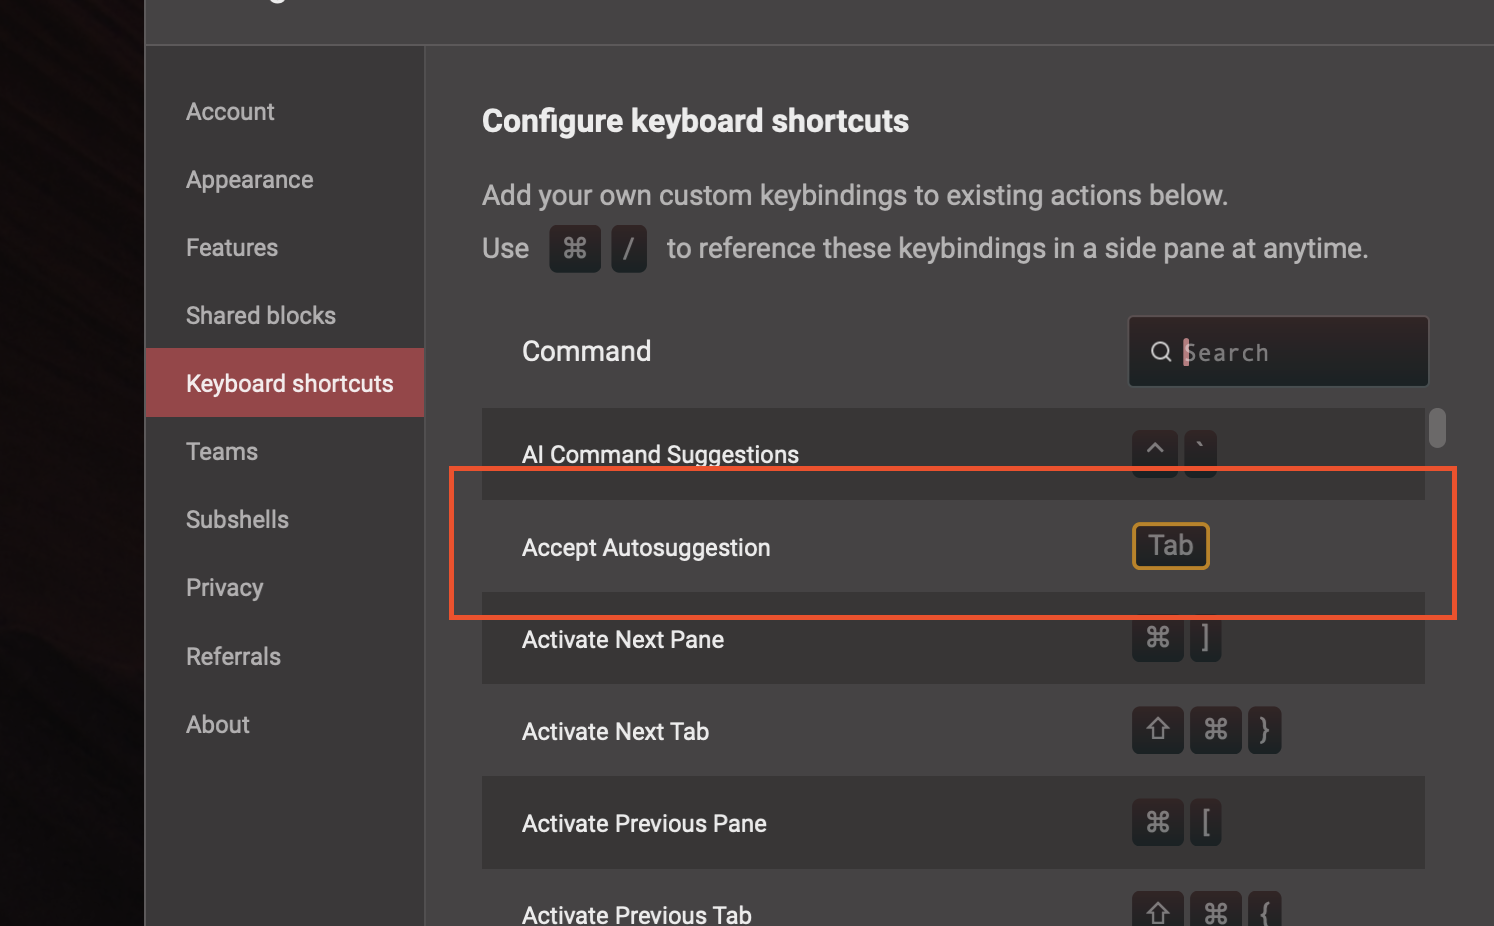Select the Account settings entry
The width and height of the screenshot is (1494, 926).
[230, 111]
